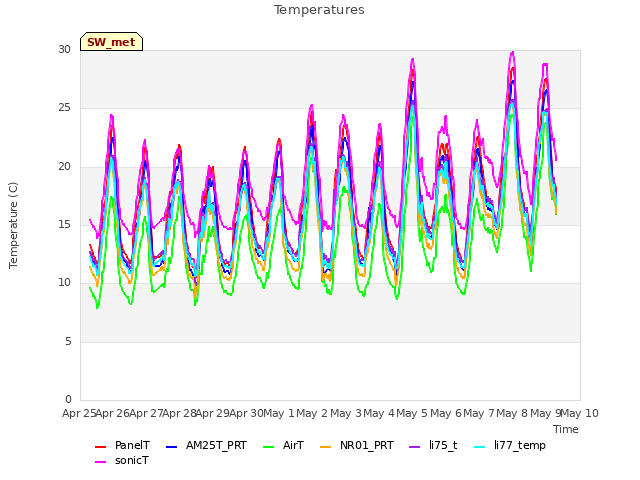Click the magenta sonicT legend swatch

pyautogui.click(x=100, y=462)
